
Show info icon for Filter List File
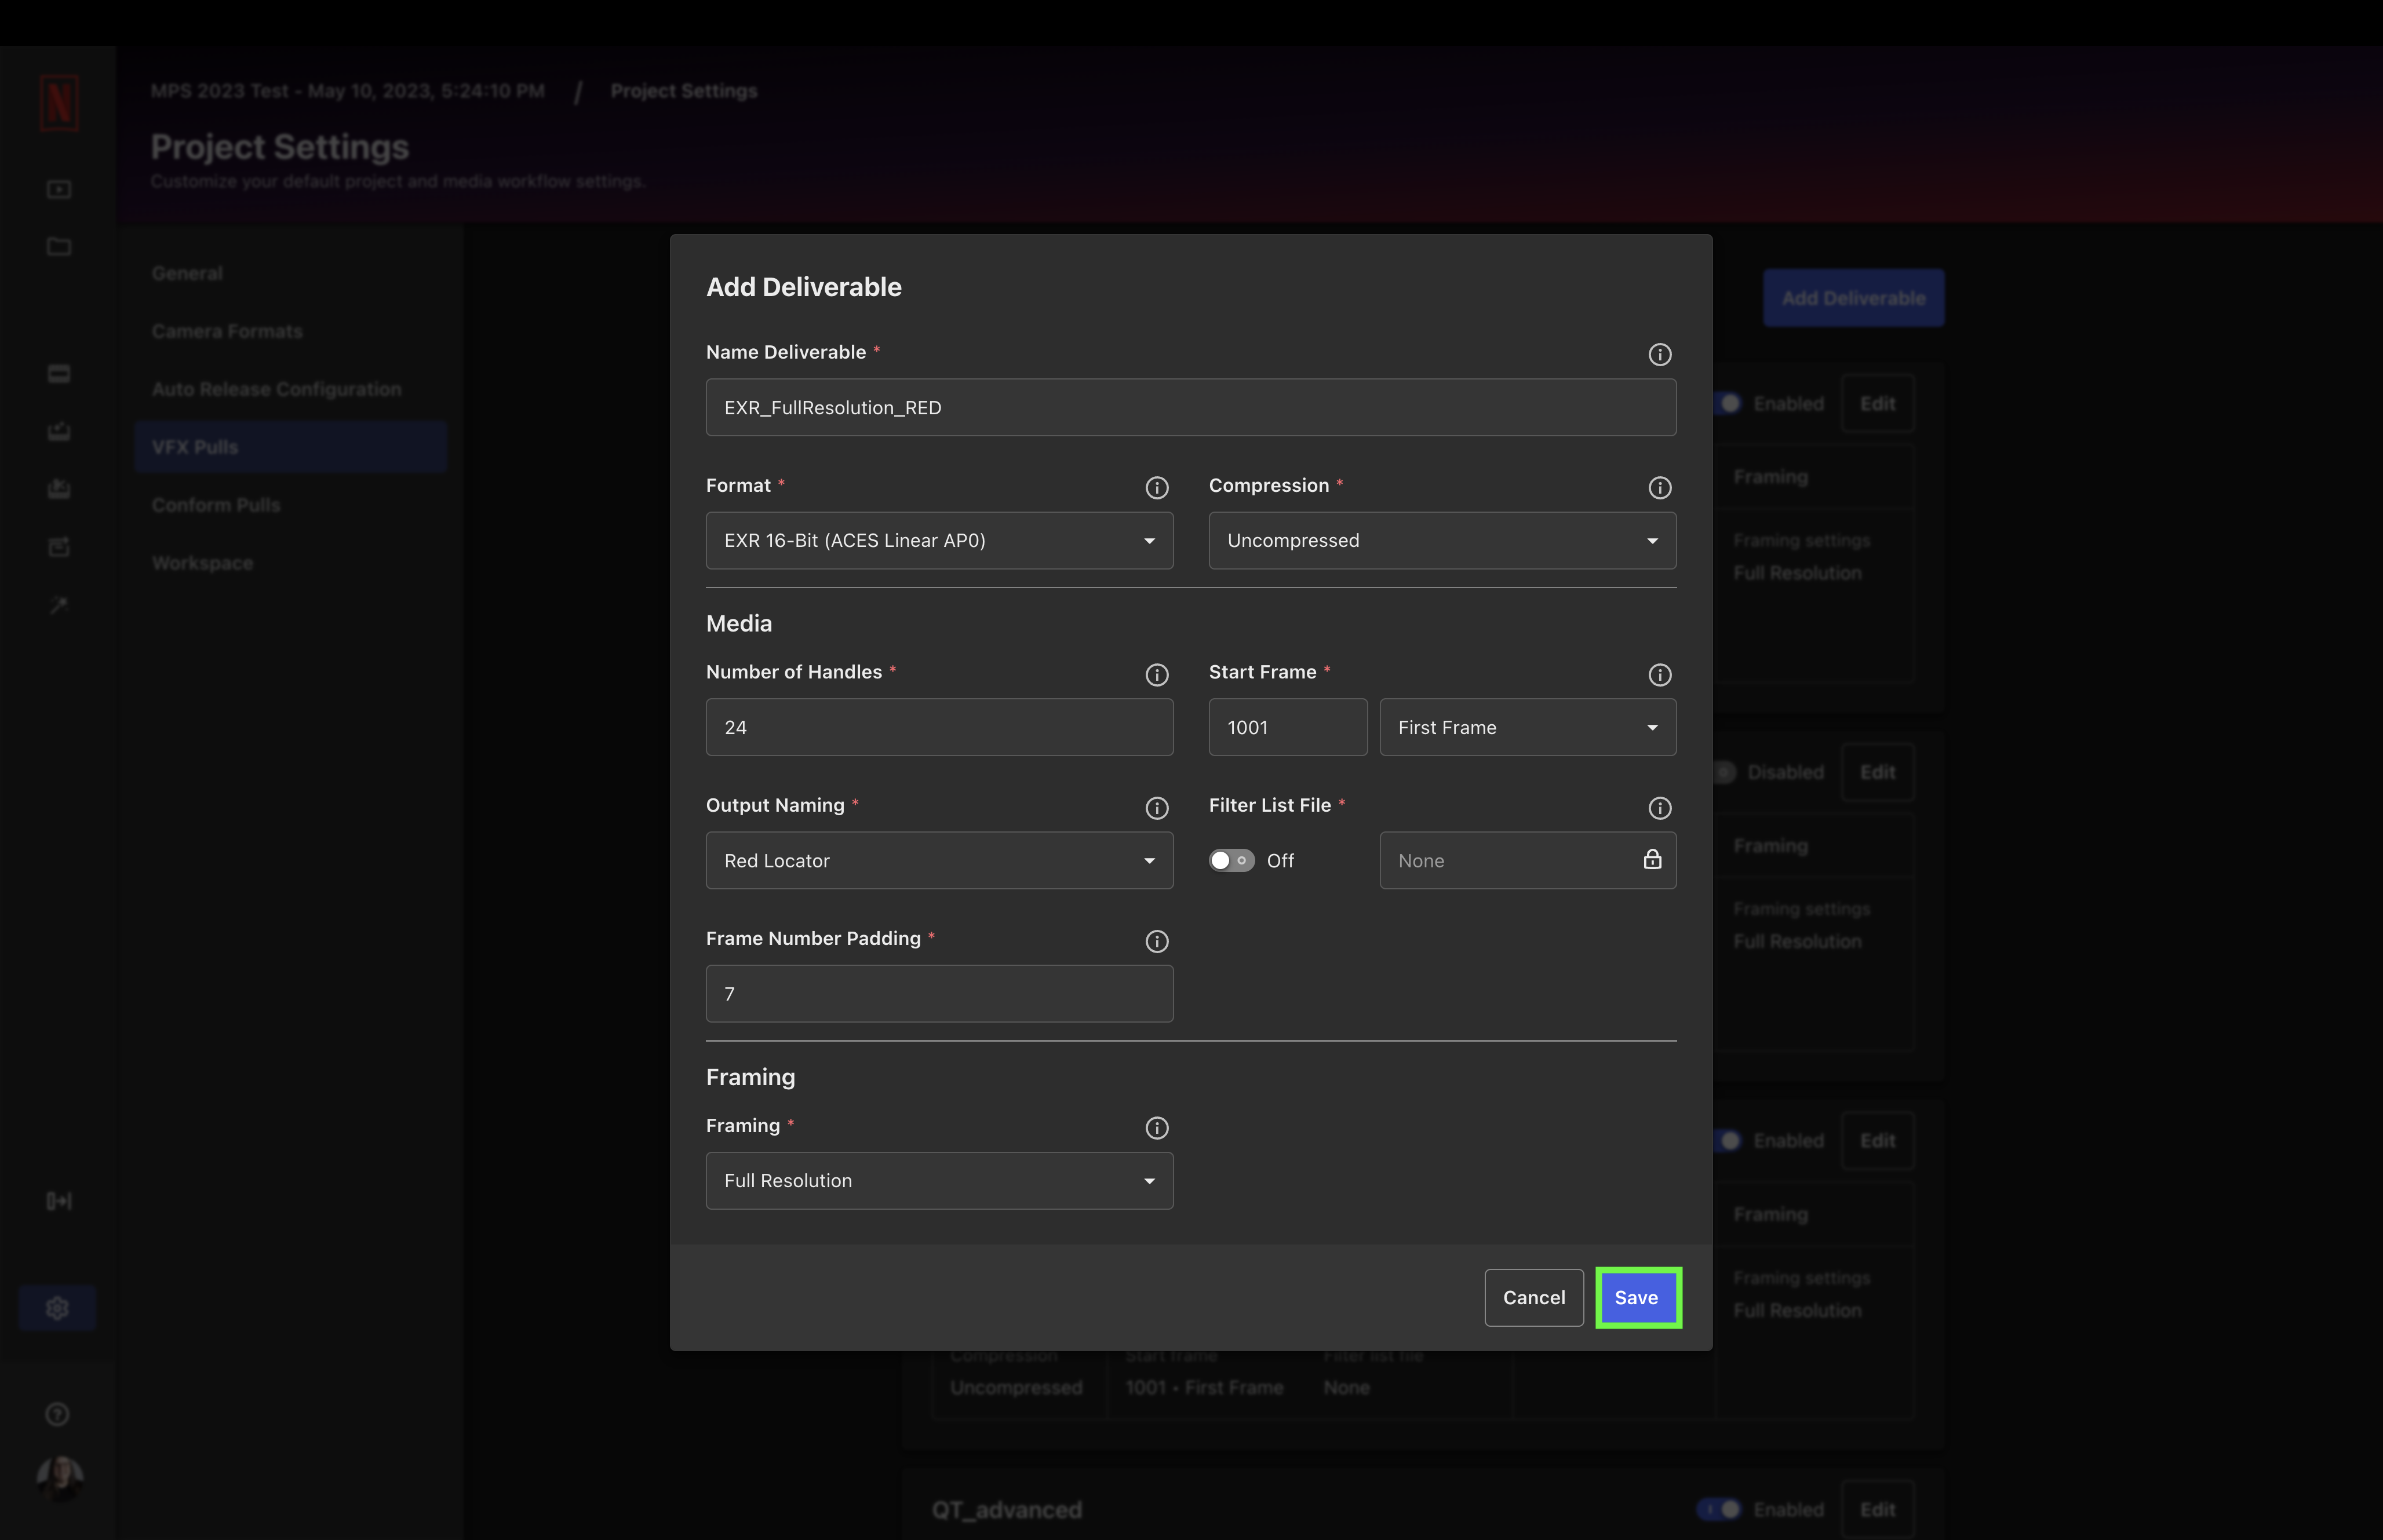[1659, 807]
